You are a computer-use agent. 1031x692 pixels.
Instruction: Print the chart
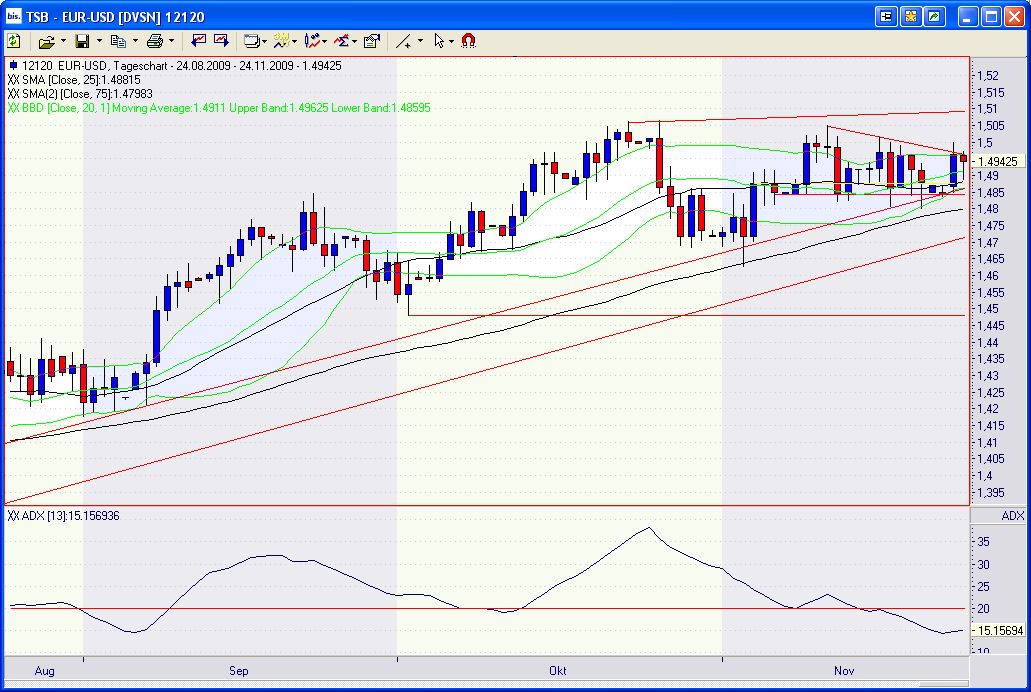pyautogui.click(x=153, y=40)
